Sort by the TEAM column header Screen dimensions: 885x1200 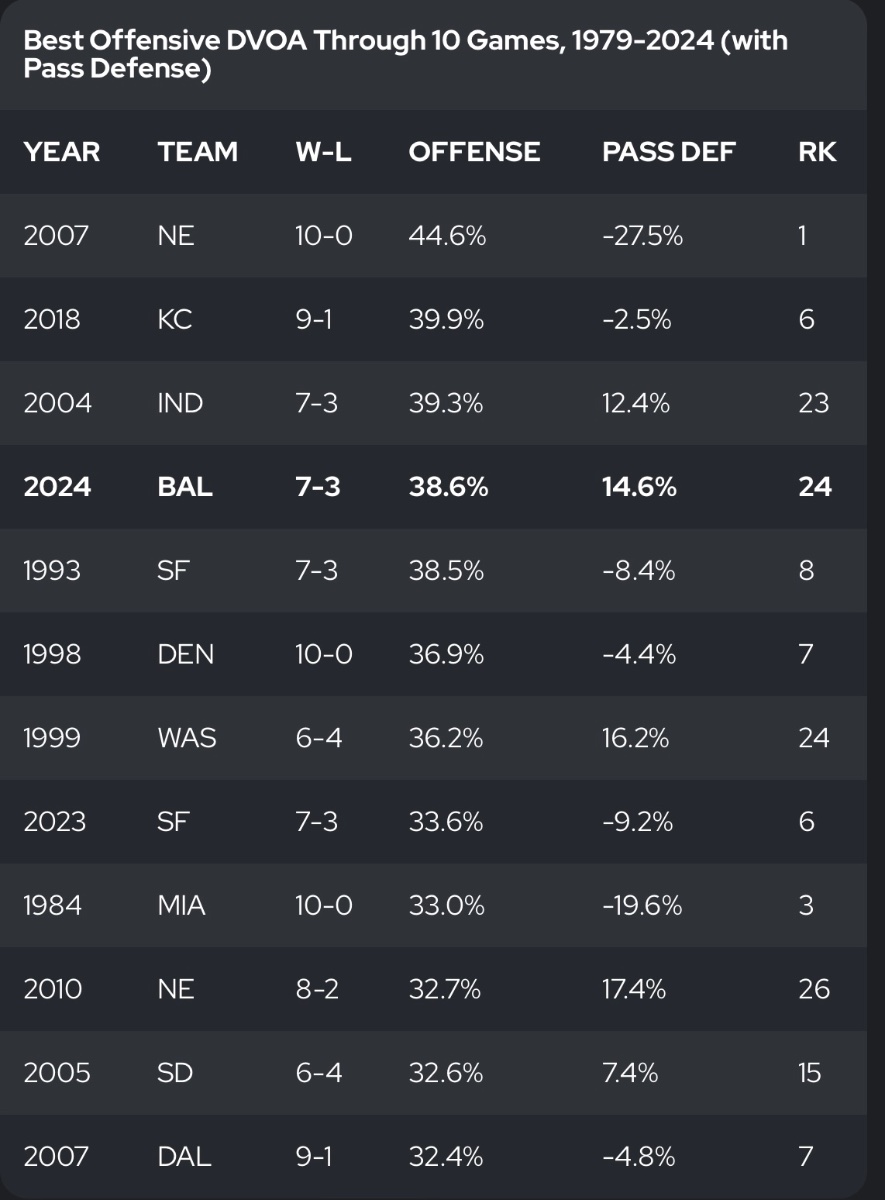(198, 152)
